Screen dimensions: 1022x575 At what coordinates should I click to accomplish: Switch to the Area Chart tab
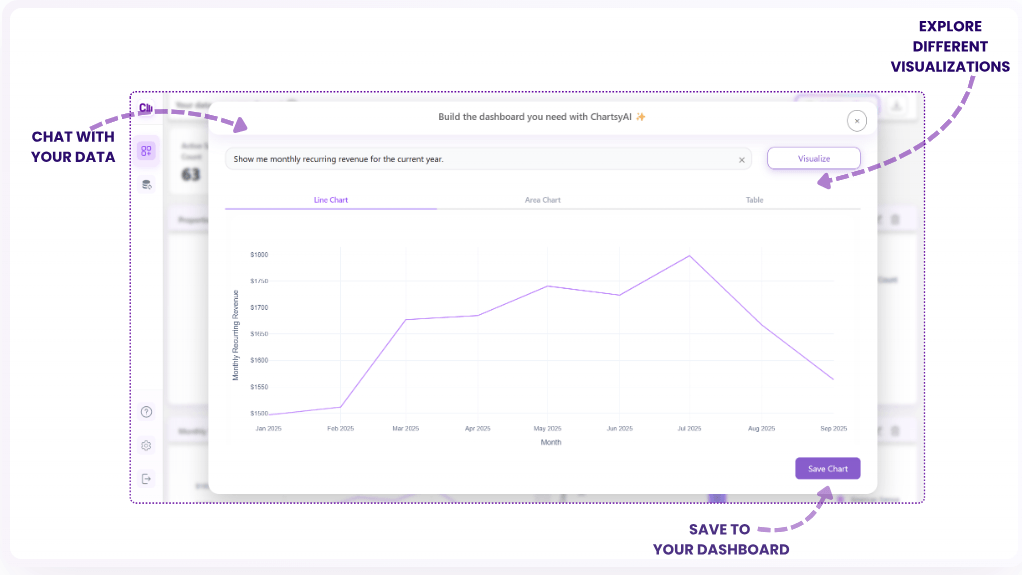(543, 200)
